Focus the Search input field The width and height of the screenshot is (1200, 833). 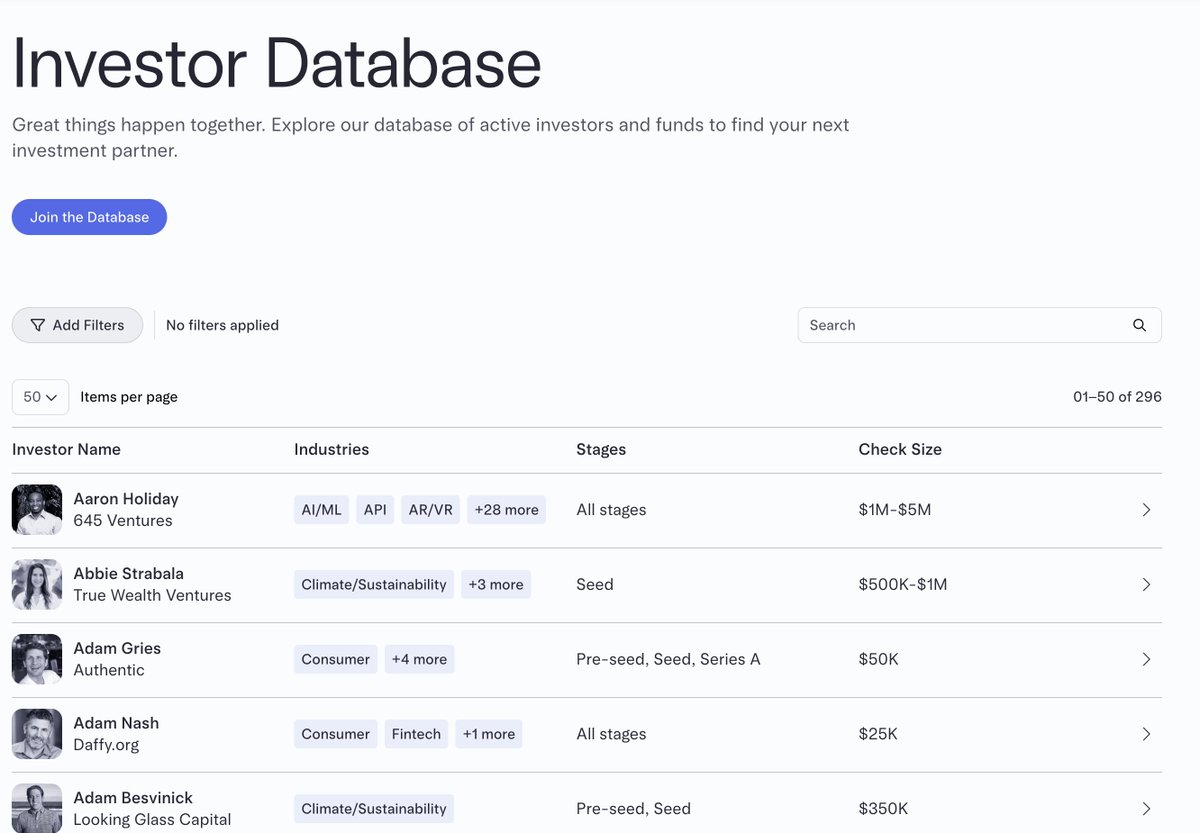tap(979, 325)
